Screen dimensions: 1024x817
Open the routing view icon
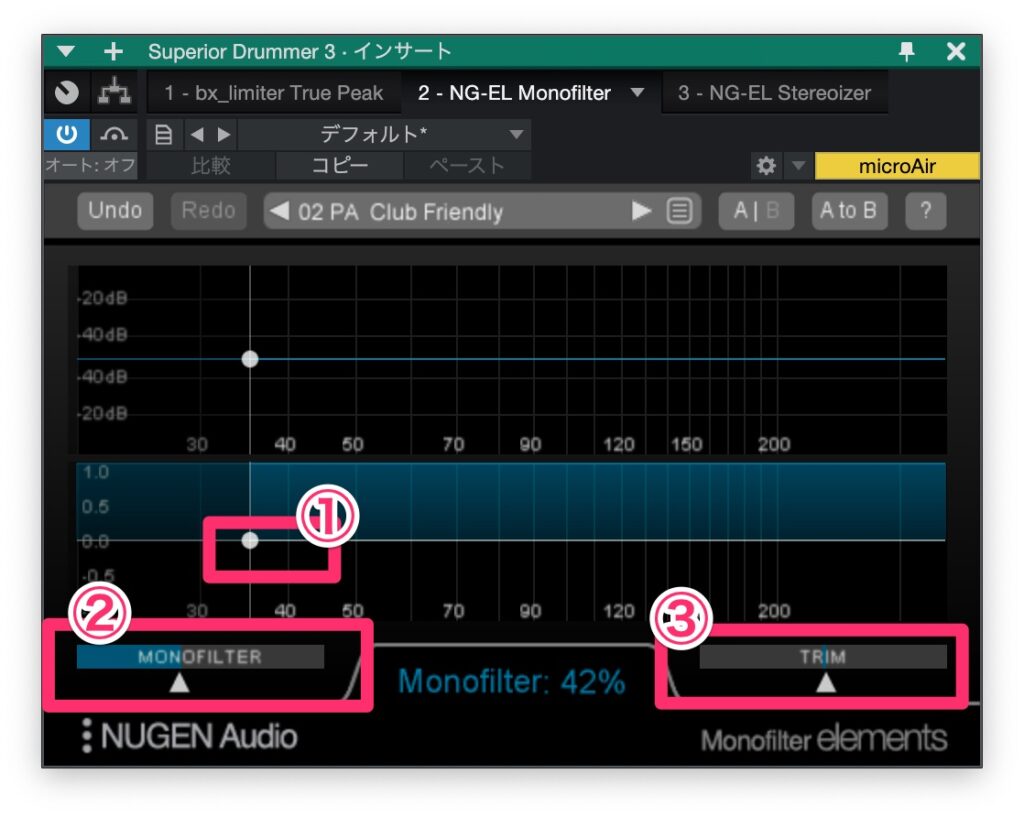point(118,93)
